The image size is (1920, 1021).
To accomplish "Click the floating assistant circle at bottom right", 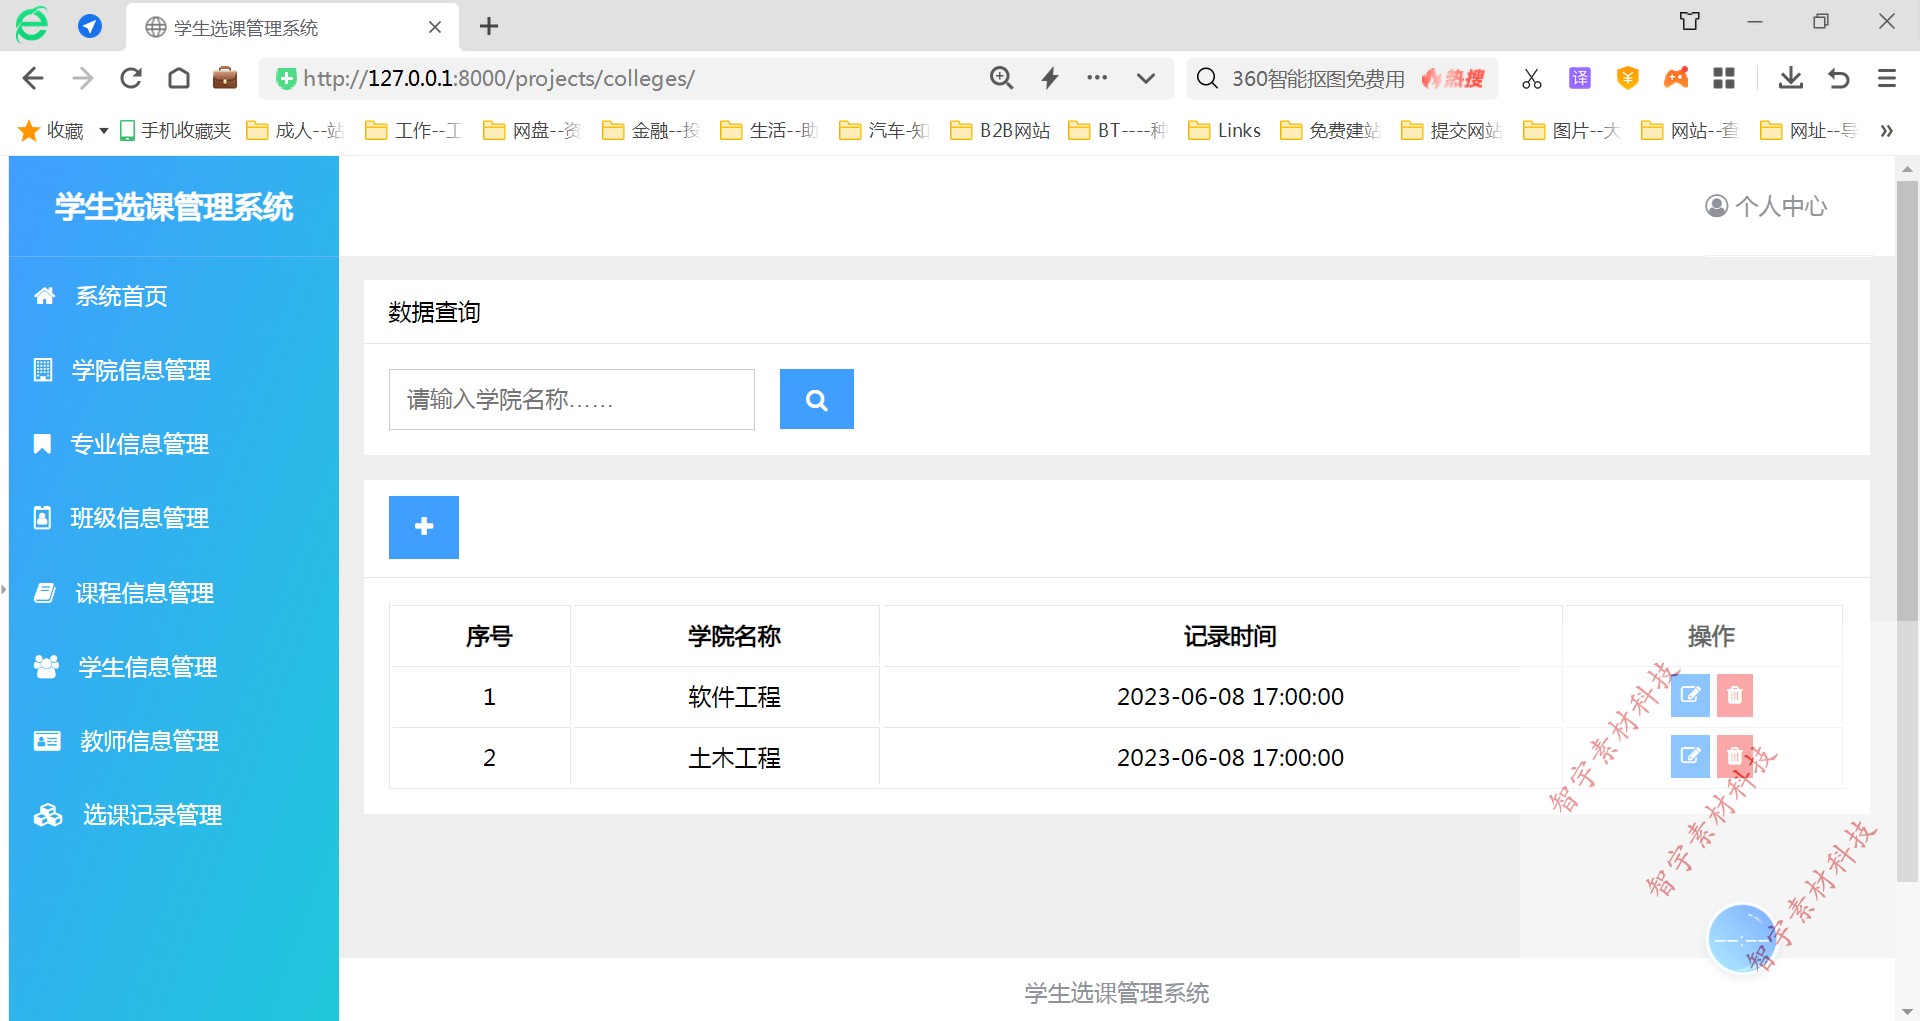I will 1743,938.
